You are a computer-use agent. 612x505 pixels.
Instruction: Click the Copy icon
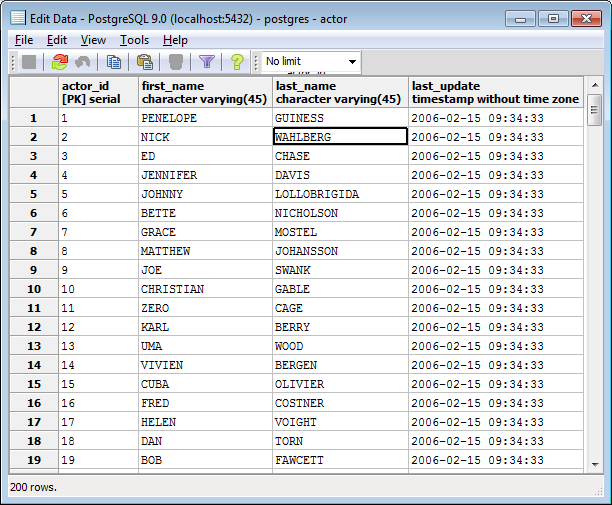[114, 62]
